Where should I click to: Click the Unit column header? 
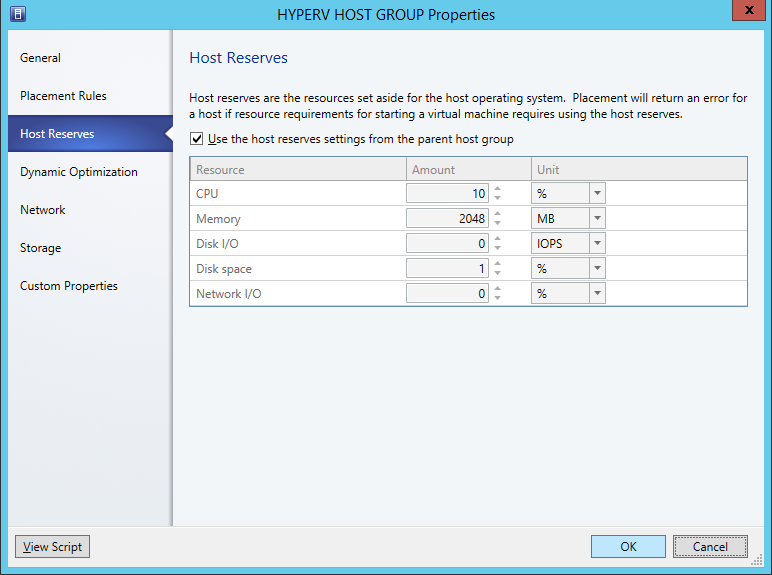(x=639, y=169)
